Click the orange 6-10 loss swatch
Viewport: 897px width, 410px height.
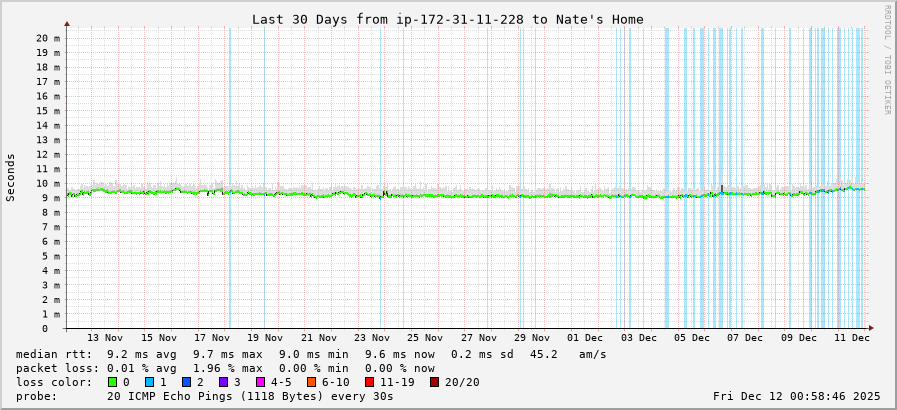(x=311, y=382)
